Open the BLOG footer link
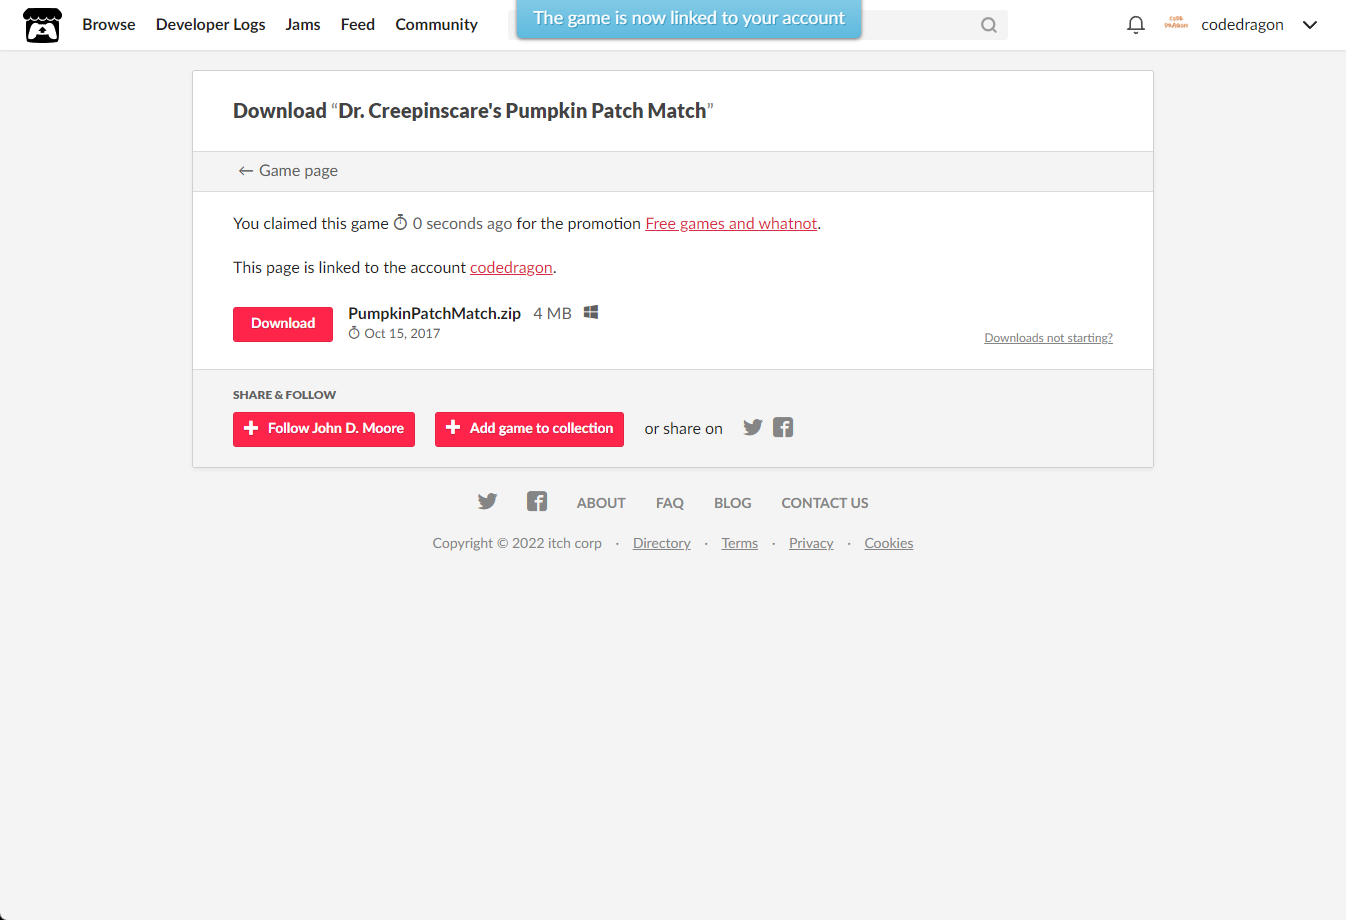1346x920 pixels. point(733,503)
